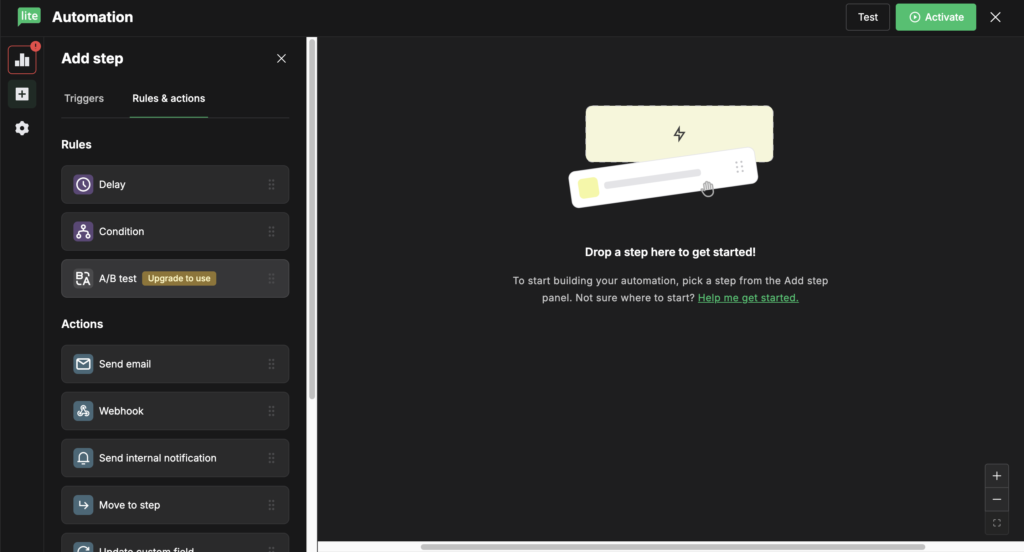Click the Upgrade to use badge

(179, 278)
